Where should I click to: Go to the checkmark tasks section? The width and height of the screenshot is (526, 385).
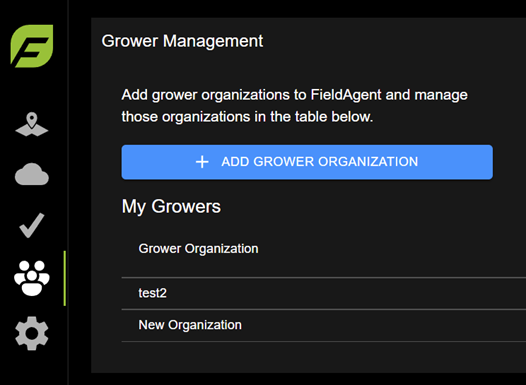click(x=32, y=225)
